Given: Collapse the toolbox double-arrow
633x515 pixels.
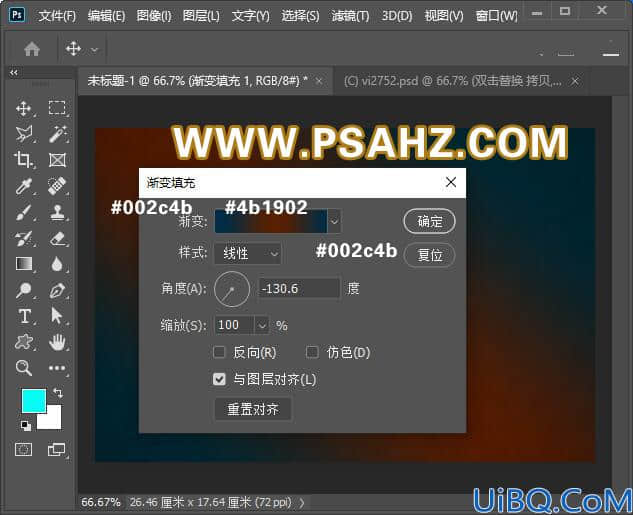Looking at the screenshot, I should click(14, 73).
